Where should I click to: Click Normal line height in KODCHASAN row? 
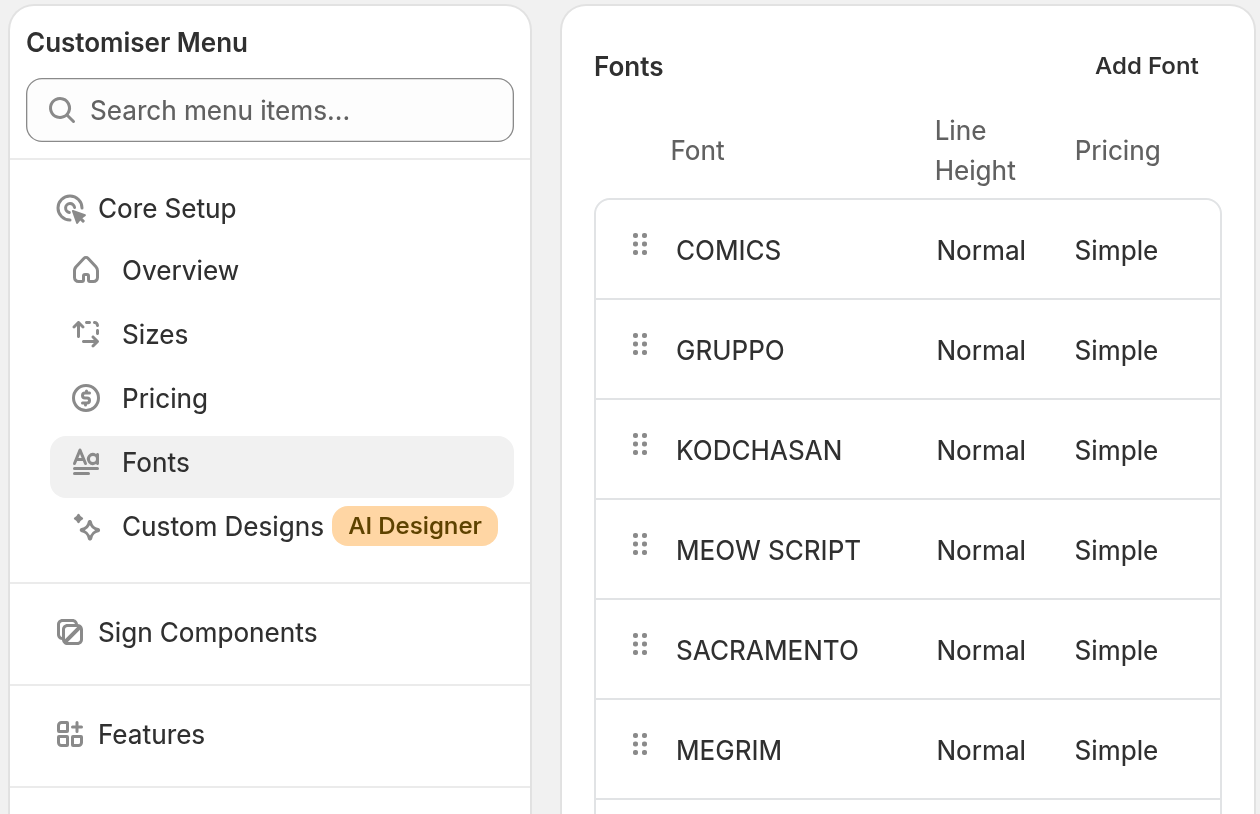pos(981,450)
